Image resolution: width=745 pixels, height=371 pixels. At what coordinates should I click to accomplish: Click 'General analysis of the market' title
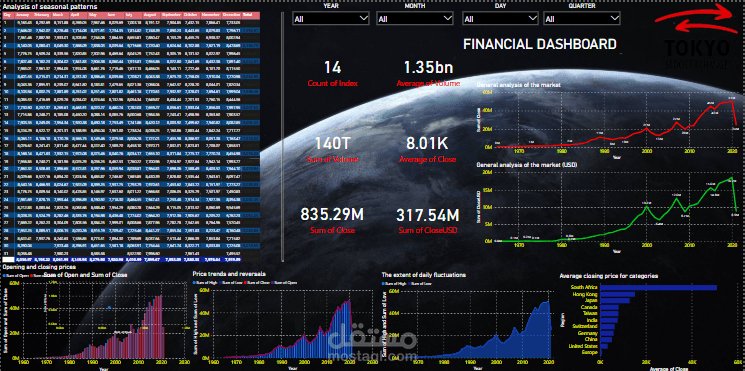tap(518, 85)
